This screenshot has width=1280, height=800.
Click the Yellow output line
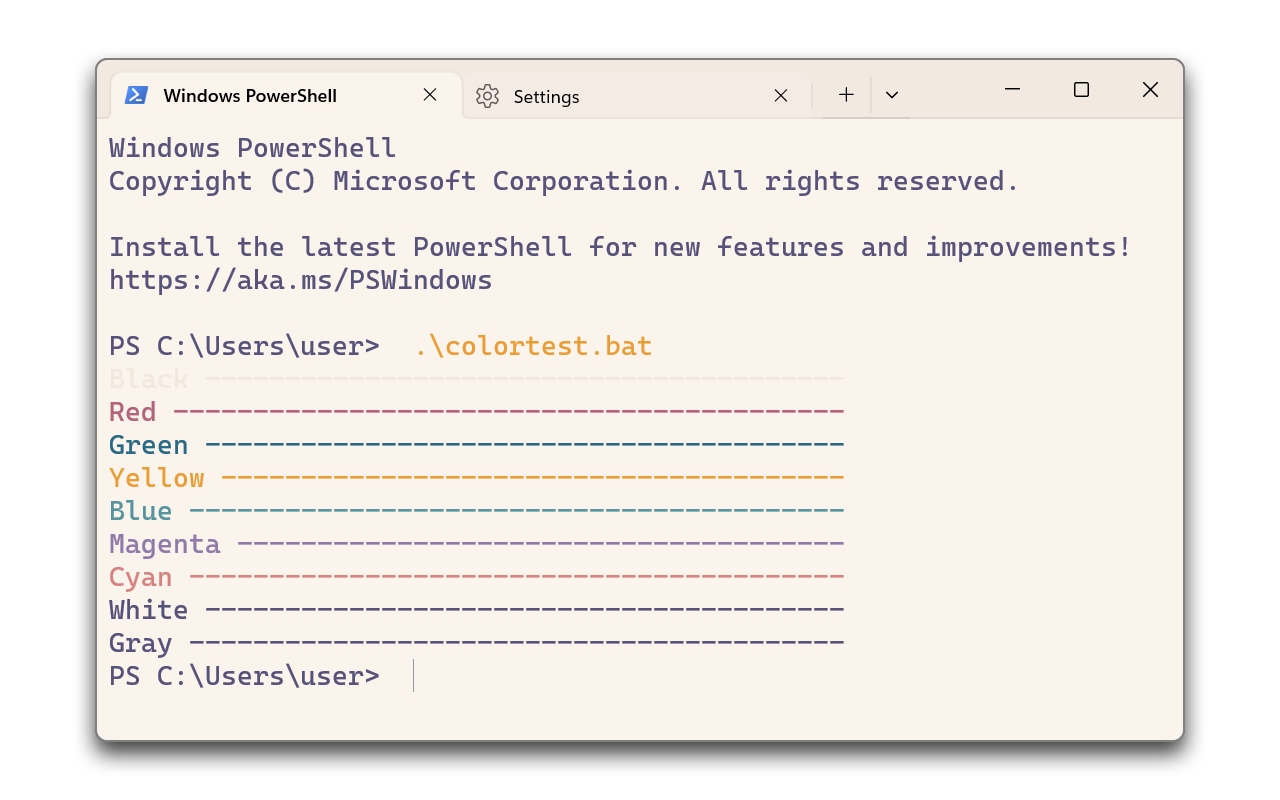477,478
